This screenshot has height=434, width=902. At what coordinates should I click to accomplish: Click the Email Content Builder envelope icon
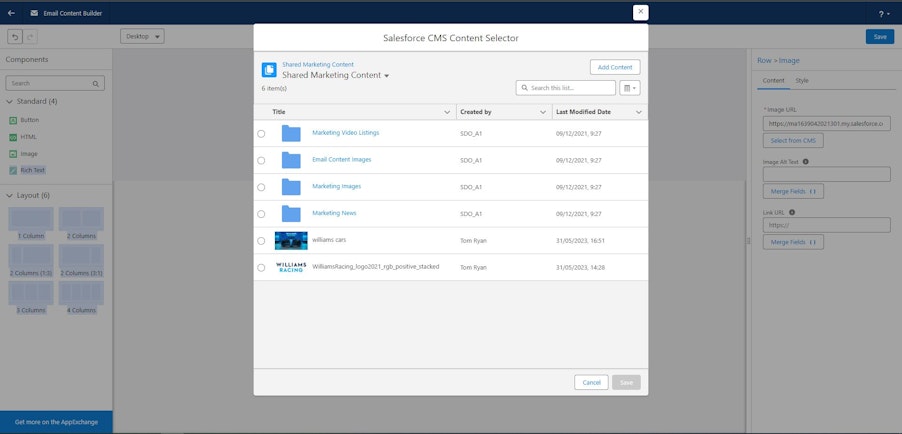34,13
